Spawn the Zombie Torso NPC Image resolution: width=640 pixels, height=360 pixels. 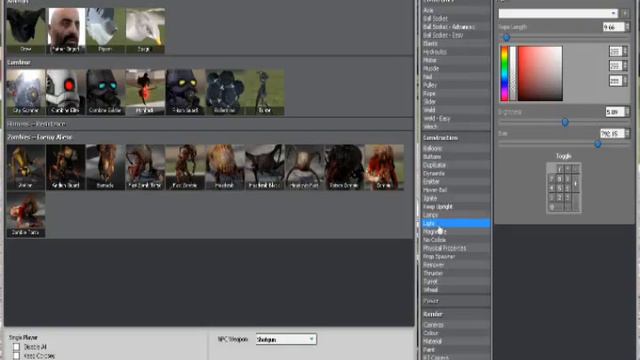coord(25,215)
